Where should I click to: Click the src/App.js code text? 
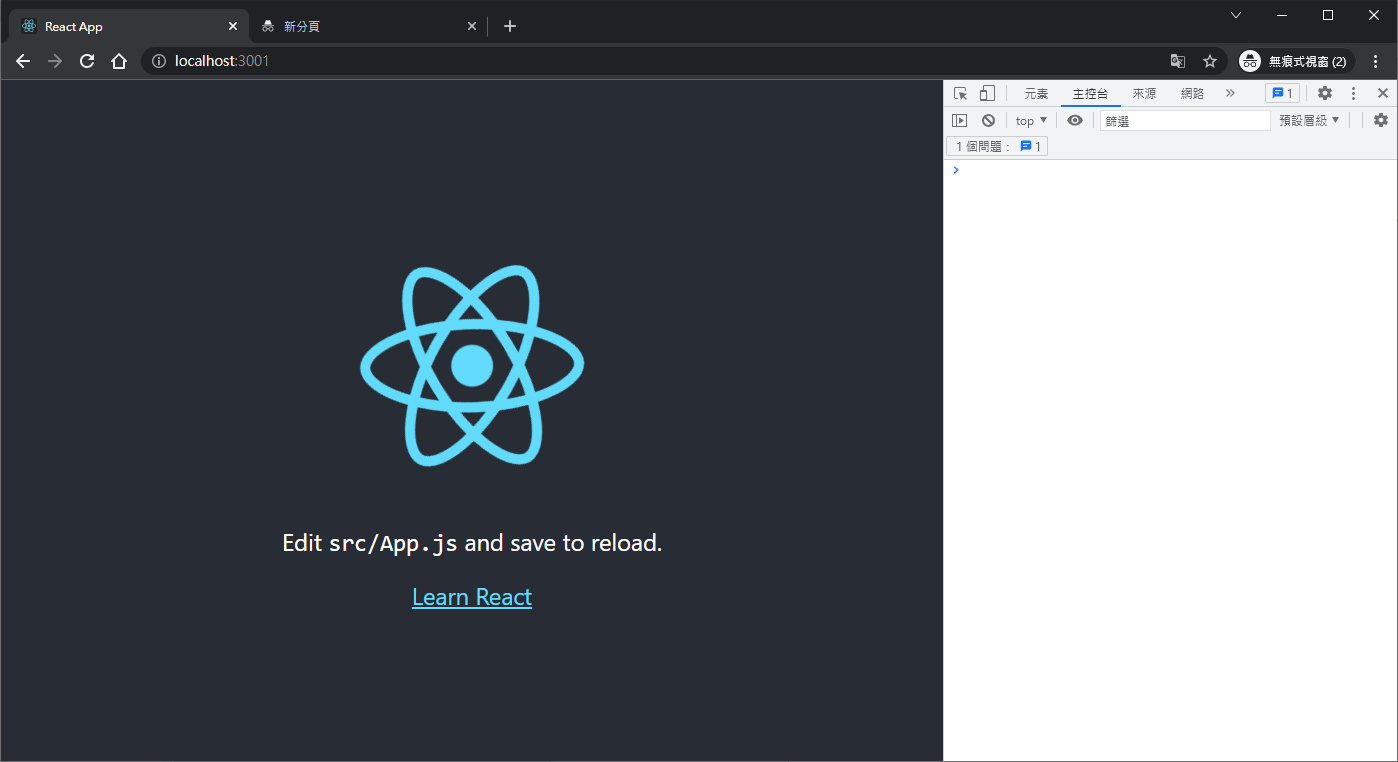click(x=393, y=544)
